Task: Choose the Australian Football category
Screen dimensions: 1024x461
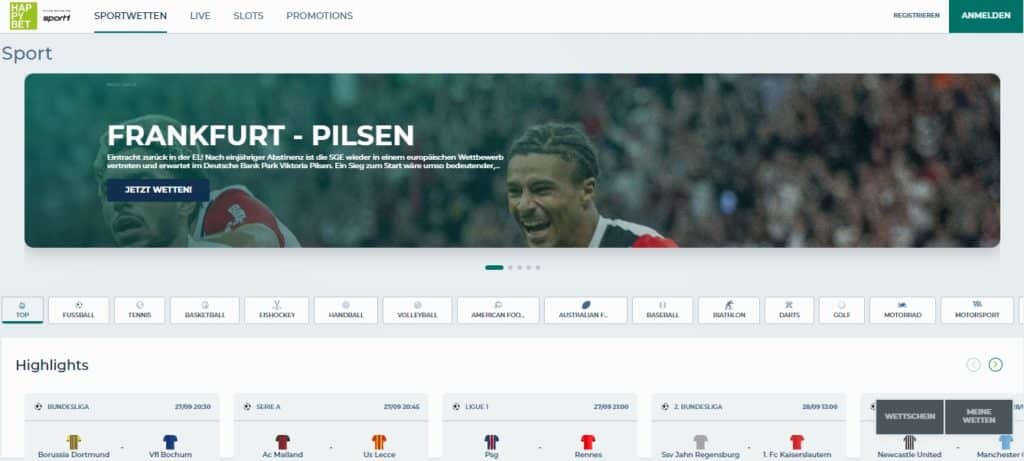Action: point(585,310)
